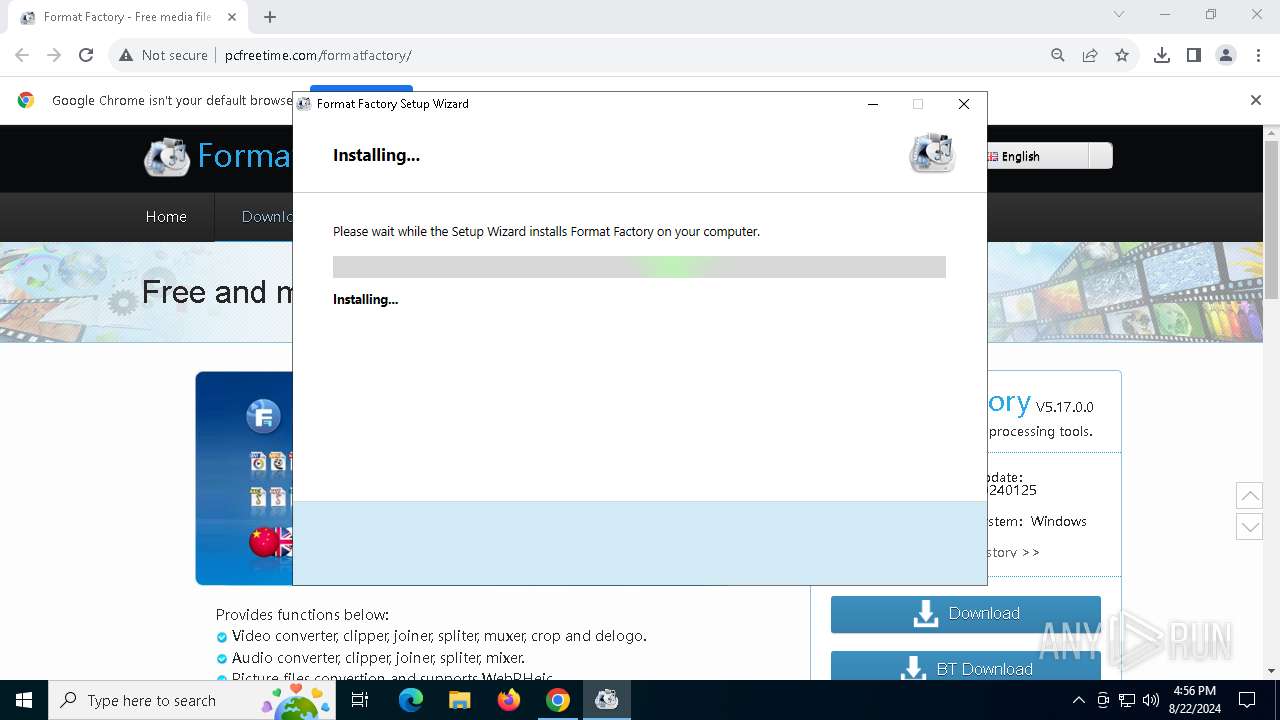Viewport: 1280px width, 720px height.
Task: Open Windows notification center
Action: click(x=1247, y=700)
